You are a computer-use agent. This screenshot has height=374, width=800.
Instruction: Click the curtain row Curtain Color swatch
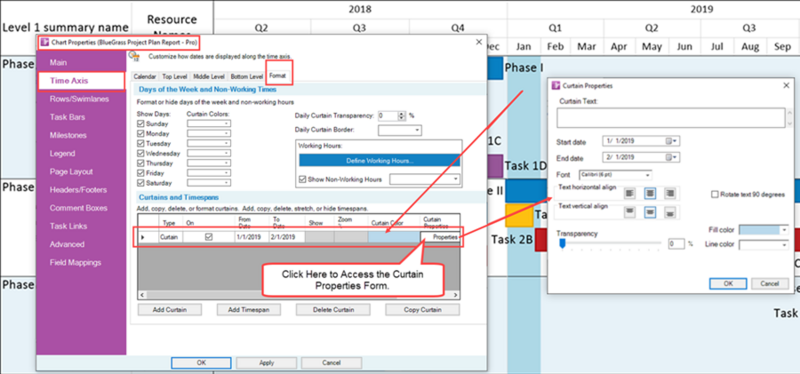pyautogui.click(x=393, y=237)
